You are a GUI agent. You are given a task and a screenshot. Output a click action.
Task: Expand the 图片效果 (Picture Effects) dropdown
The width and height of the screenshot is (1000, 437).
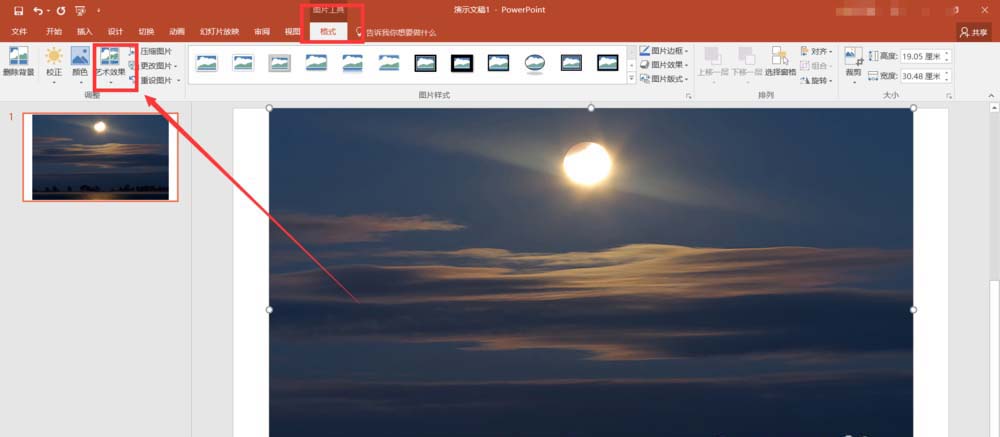664,65
